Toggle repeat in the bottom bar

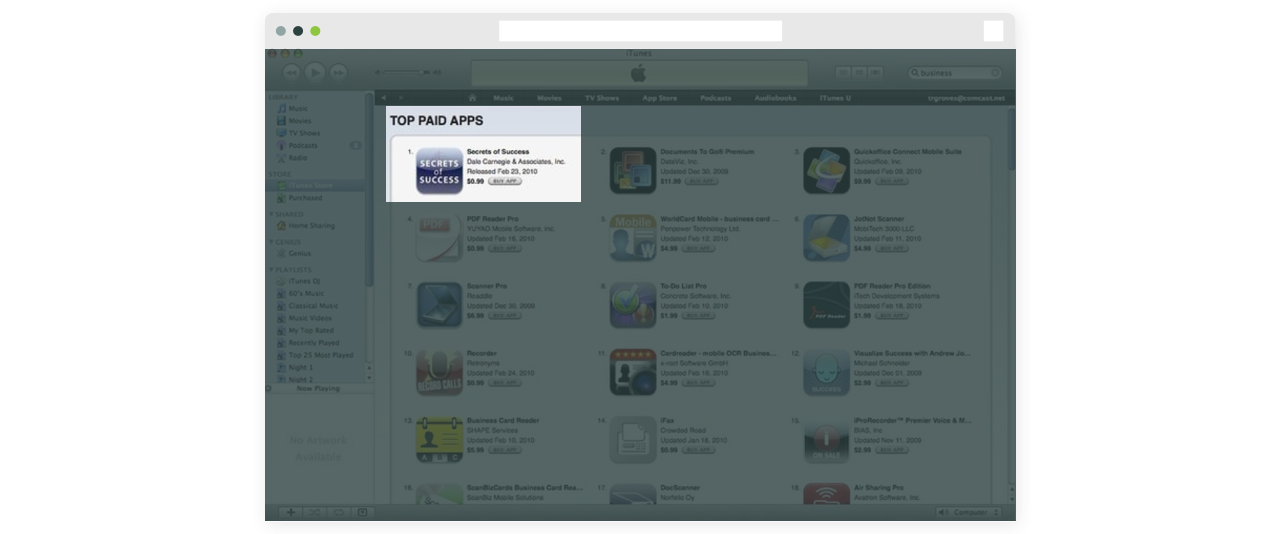tap(338, 512)
